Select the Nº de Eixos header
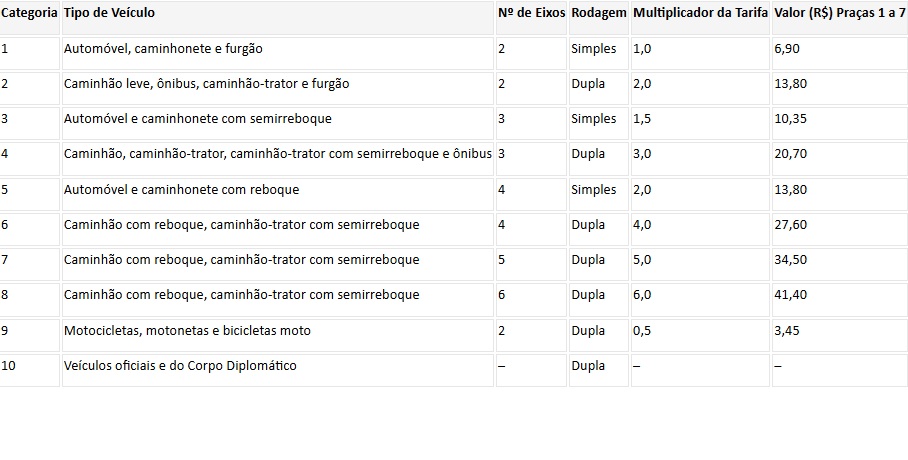 (x=531, y=17)
